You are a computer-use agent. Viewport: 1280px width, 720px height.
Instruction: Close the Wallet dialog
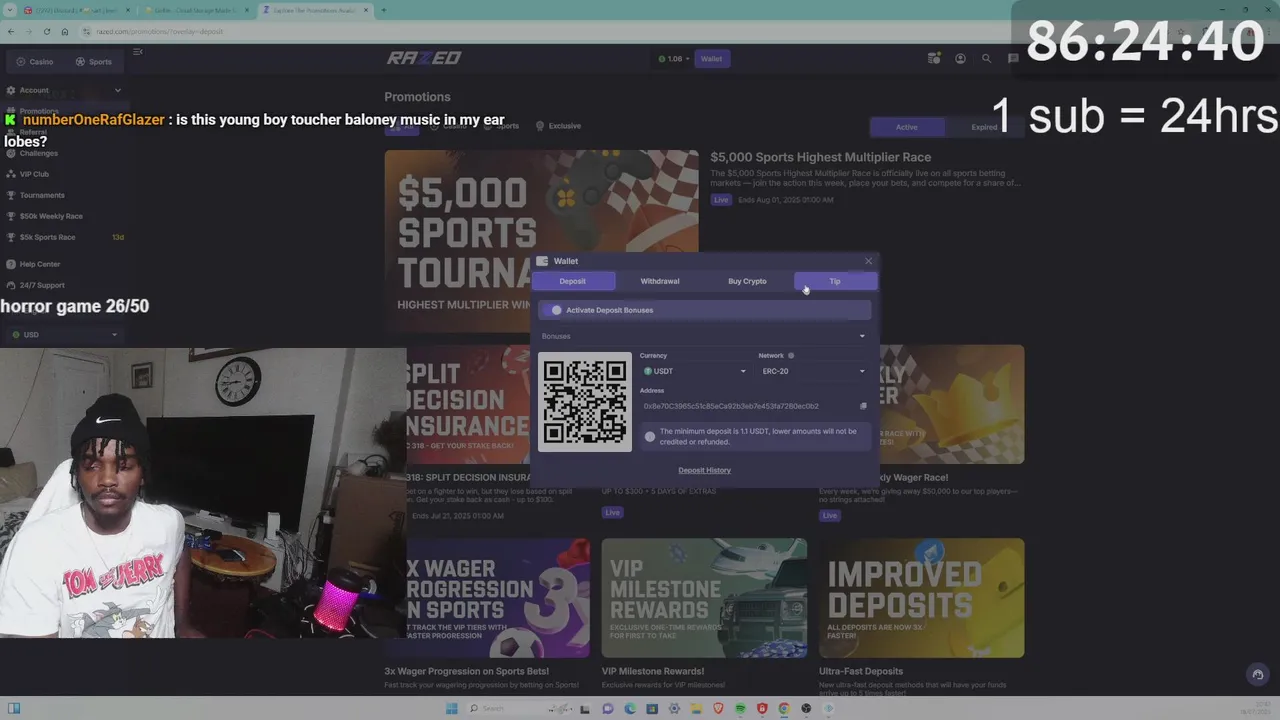pos(868,261)
